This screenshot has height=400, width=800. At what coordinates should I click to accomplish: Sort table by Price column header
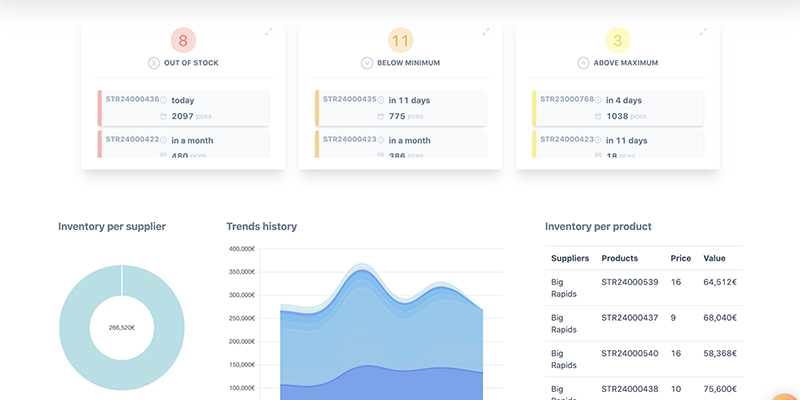click(x=681, y=258)
